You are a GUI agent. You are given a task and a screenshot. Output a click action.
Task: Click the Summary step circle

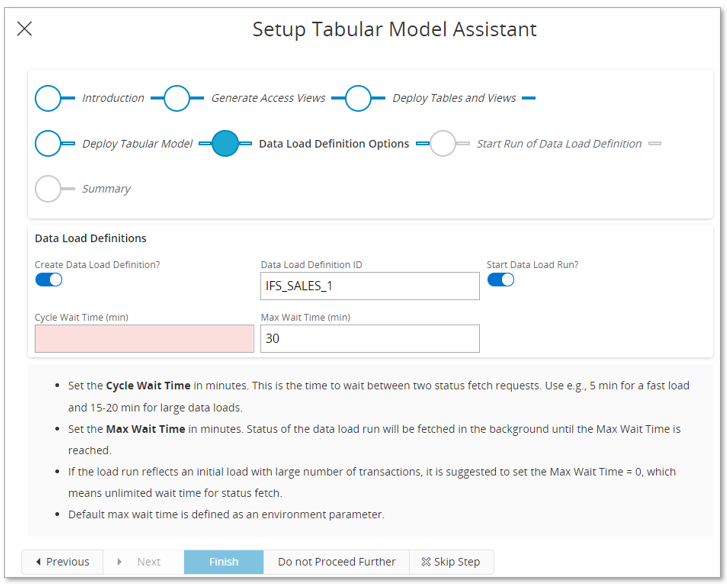(48, 188)
